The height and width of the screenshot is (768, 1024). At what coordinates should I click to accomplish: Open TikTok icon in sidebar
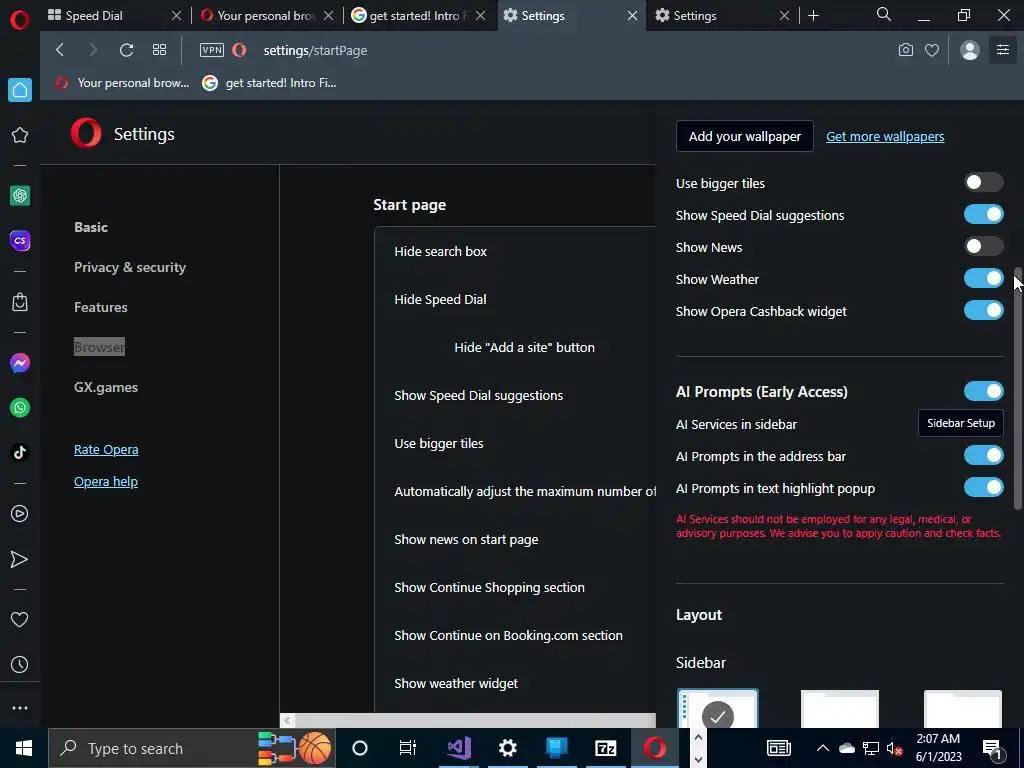20,453
